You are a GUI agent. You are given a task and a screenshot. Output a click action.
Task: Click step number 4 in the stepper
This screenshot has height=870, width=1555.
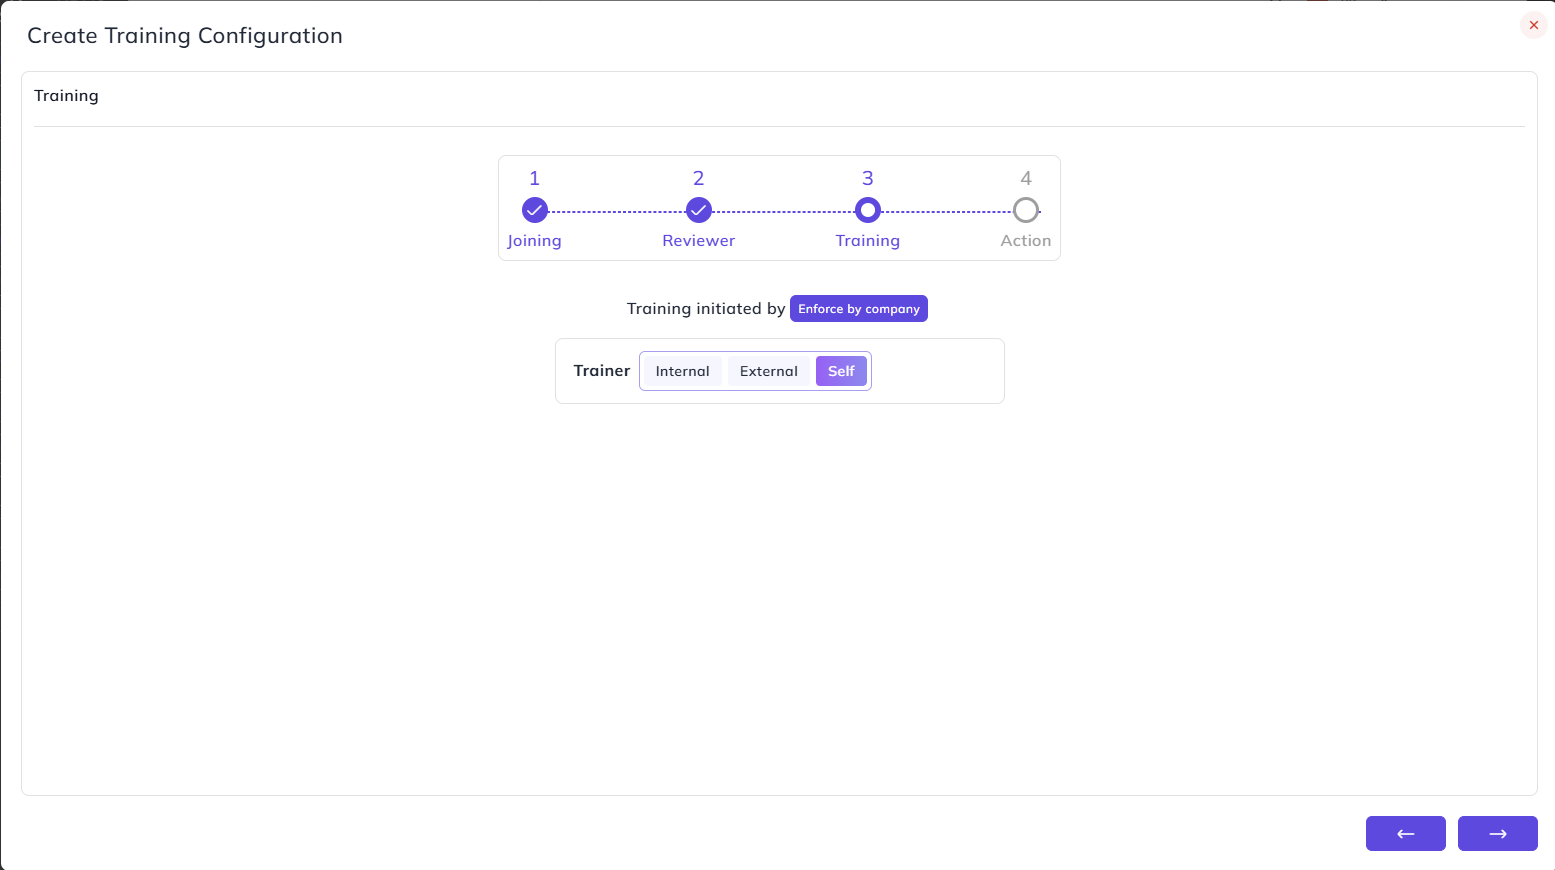(x=1026, y=178)
